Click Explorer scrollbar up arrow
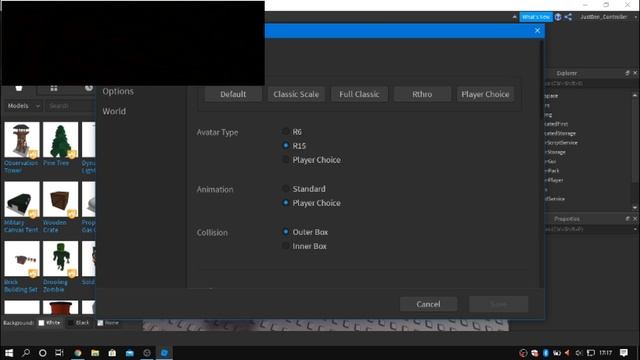The width and height of the screenshot is (640, 360). click(x=635, y=95)
